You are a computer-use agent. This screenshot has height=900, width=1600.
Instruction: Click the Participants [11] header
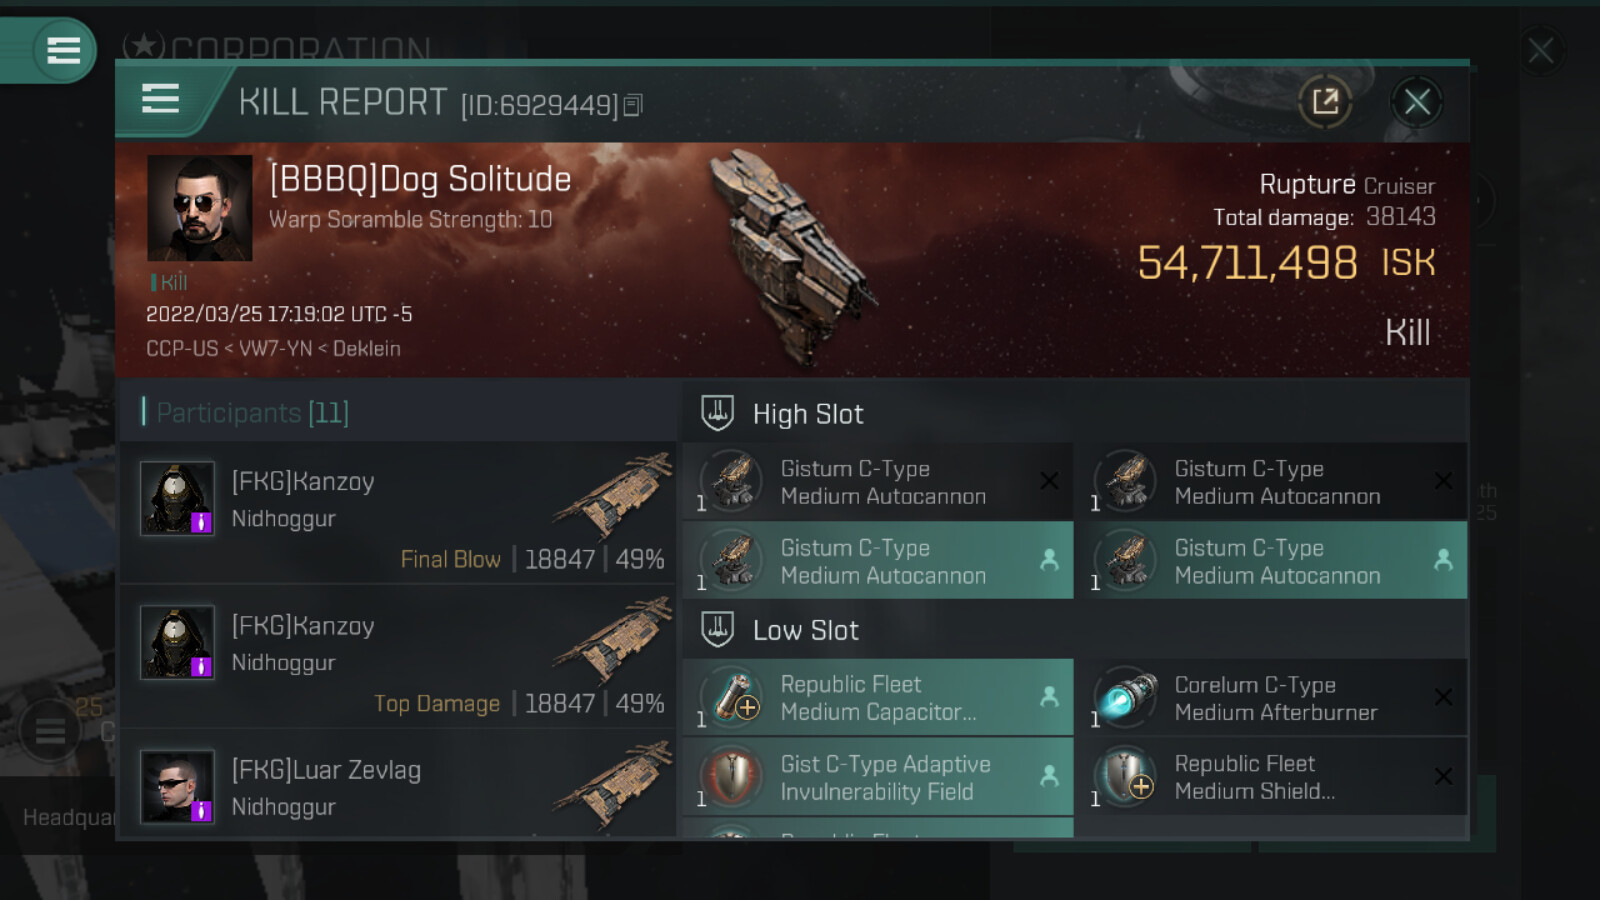click(252, 413)
